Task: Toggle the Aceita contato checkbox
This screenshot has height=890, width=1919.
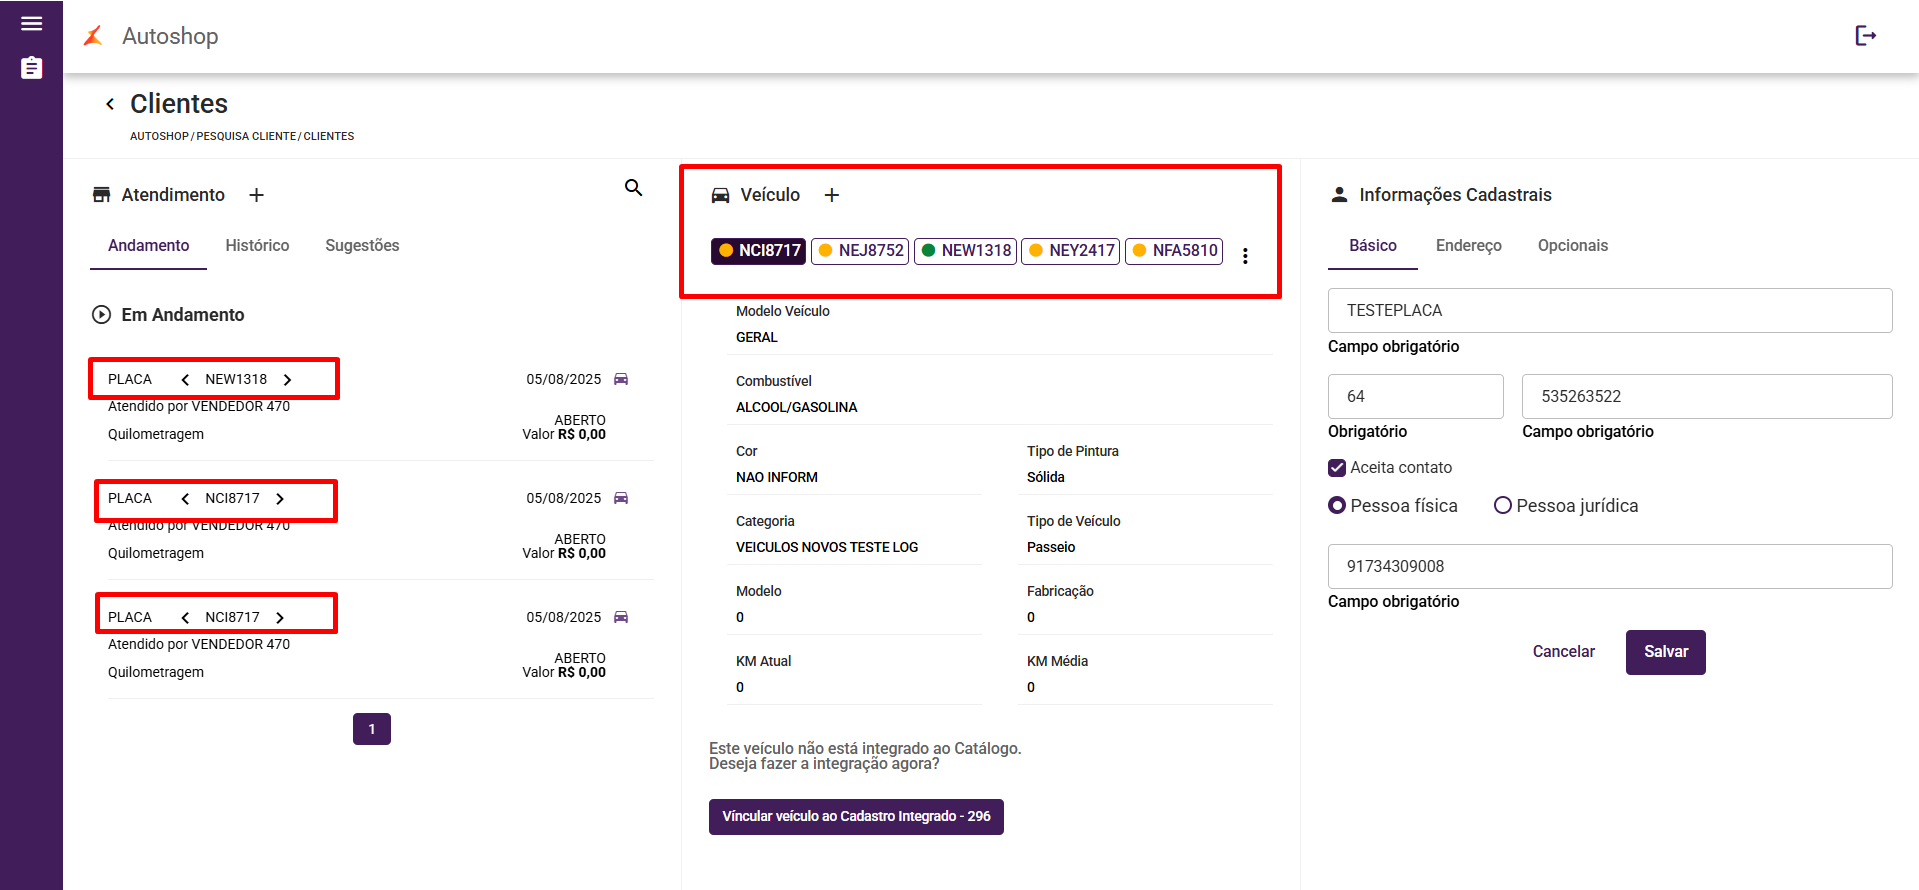Action: click(1337, 468)
